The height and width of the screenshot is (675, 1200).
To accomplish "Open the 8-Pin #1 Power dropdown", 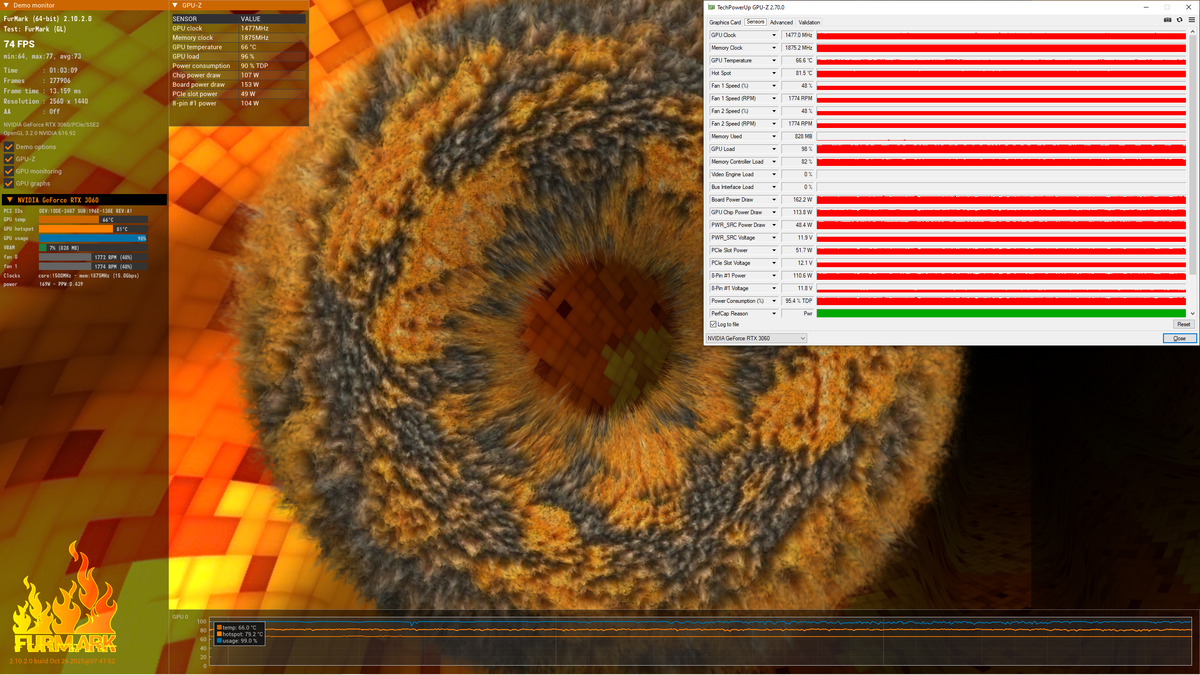I will tap(773, 276).
